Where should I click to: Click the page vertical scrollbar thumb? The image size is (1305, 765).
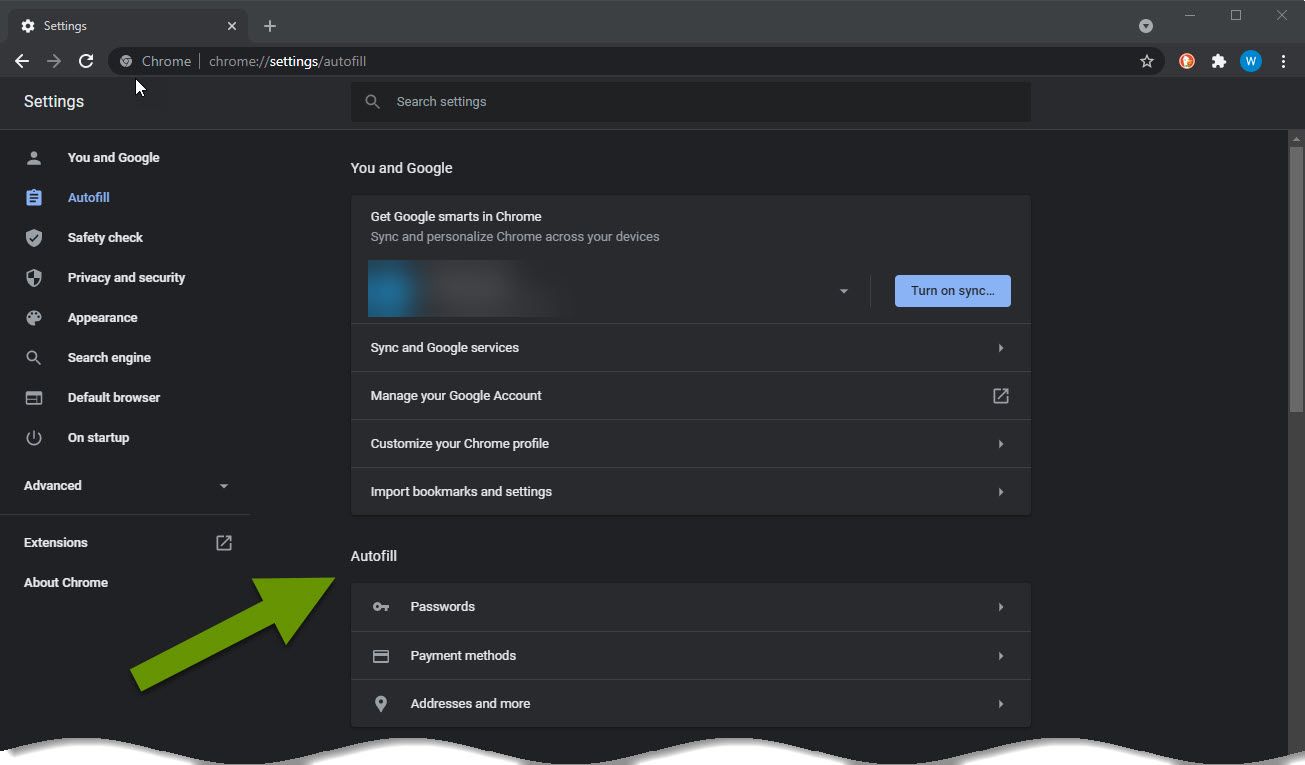point(1296,279)
